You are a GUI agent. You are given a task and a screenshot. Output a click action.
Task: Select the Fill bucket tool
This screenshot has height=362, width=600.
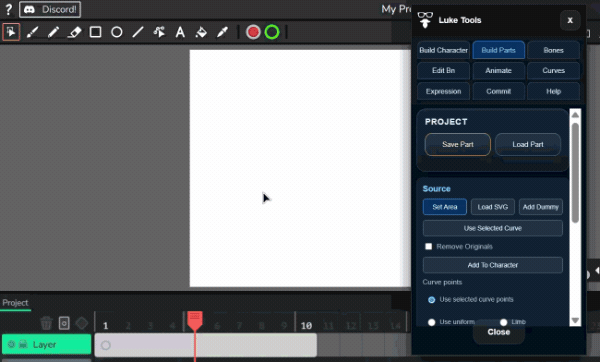click(x=201, y=32)
